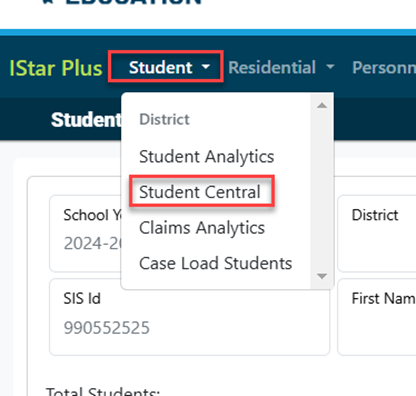Focus the SIS Id input field

click(x=190, y=317)
